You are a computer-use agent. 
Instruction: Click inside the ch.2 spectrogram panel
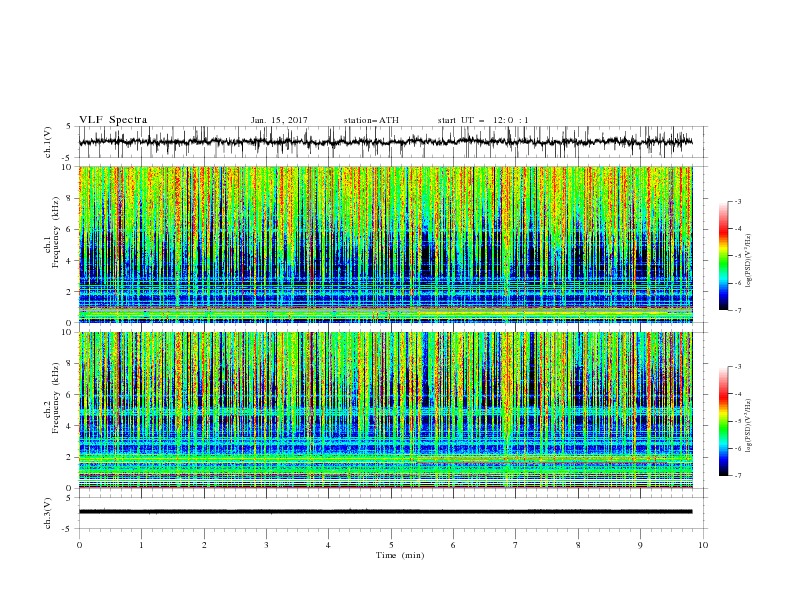coord(385,410)
